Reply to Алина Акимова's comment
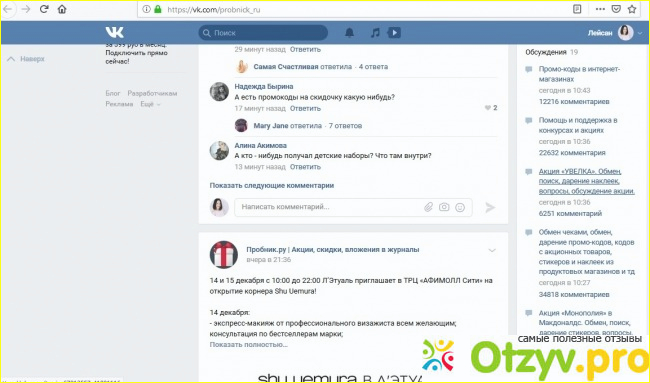650x383 pixels. click(305, 167)
